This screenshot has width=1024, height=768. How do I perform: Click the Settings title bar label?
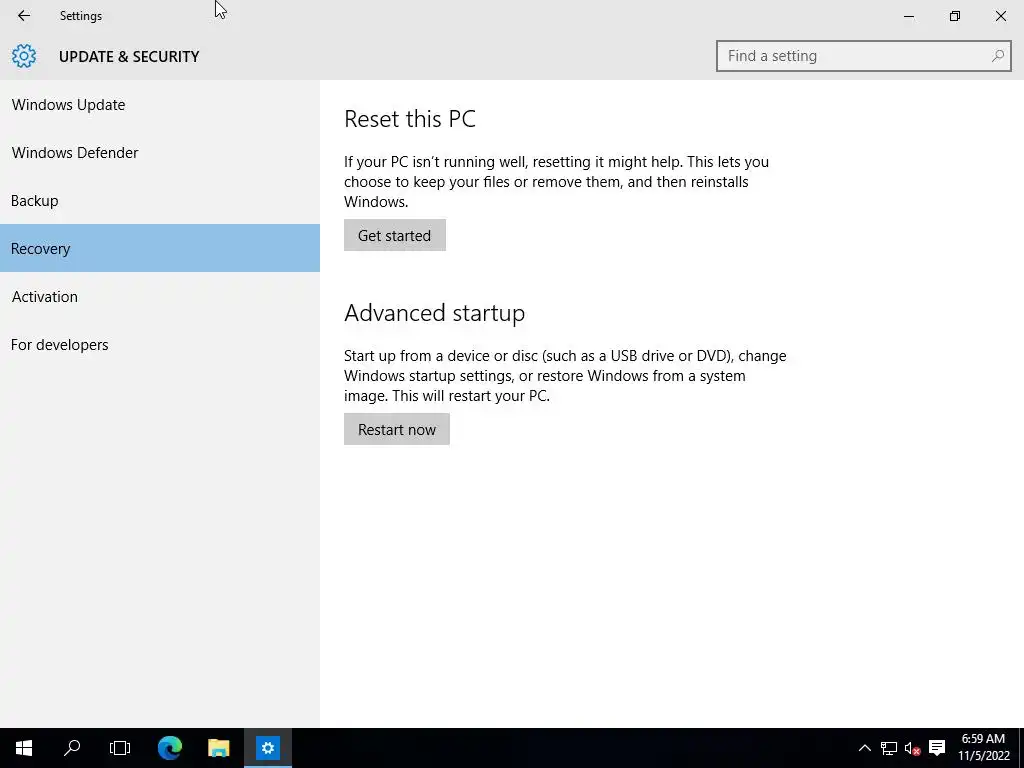[x=81, y=16]
